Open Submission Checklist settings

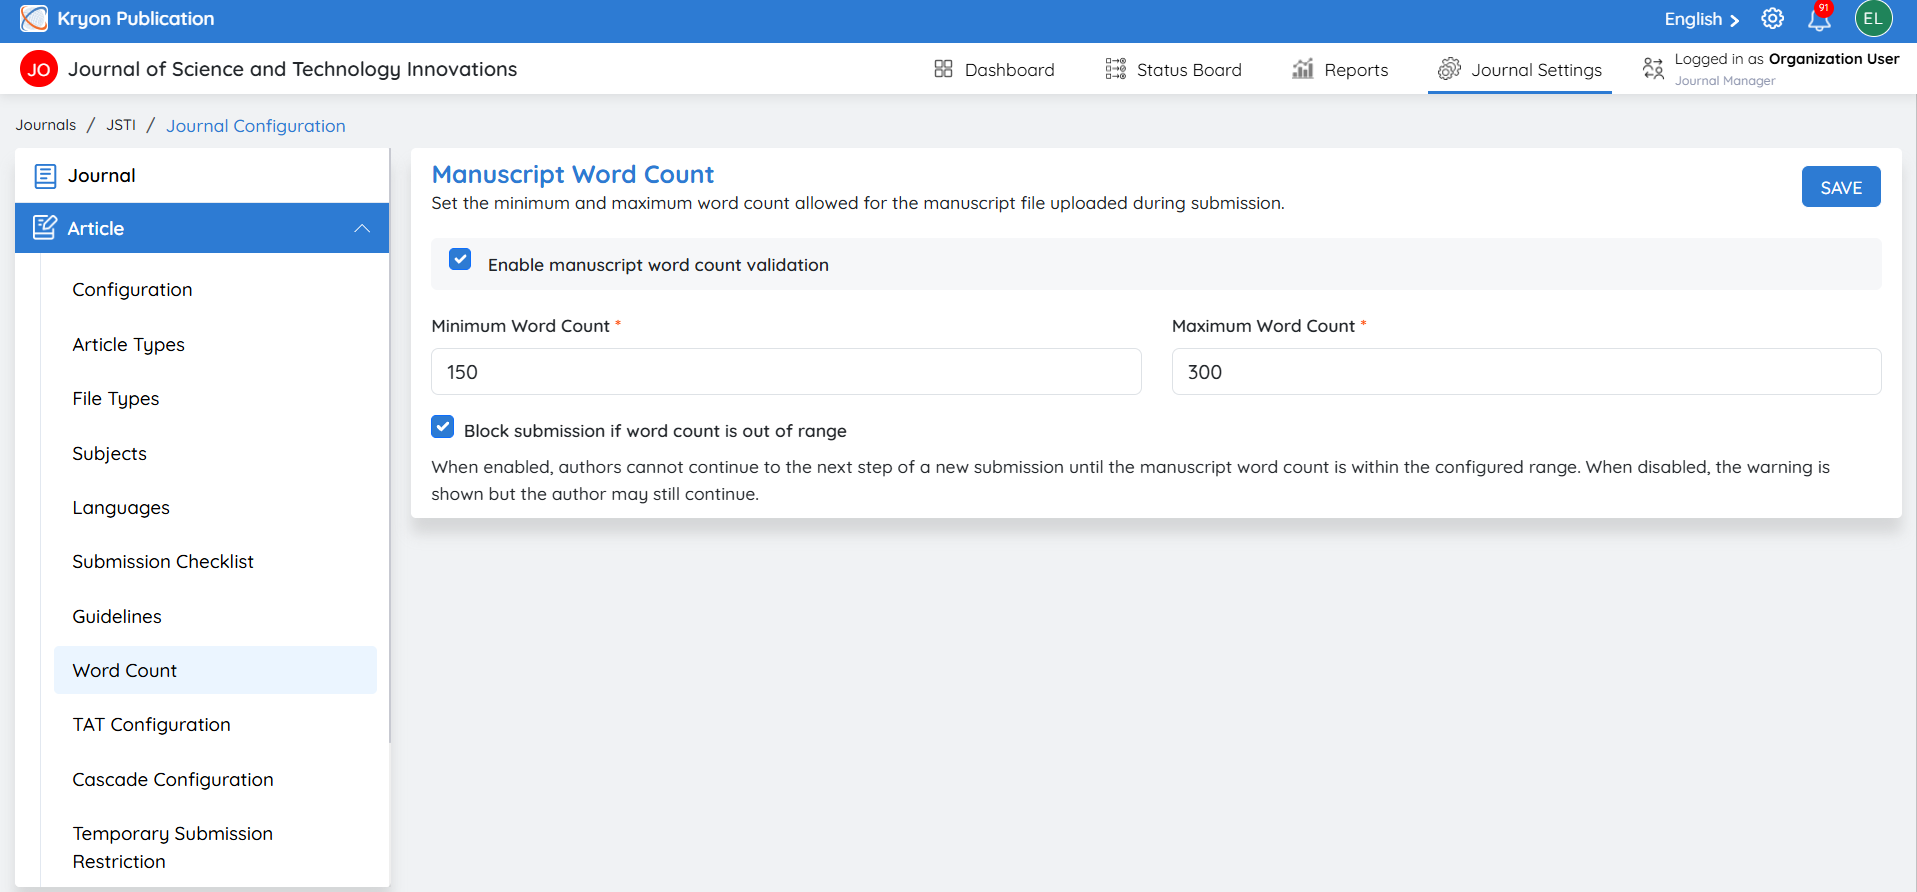click(163, 562)
